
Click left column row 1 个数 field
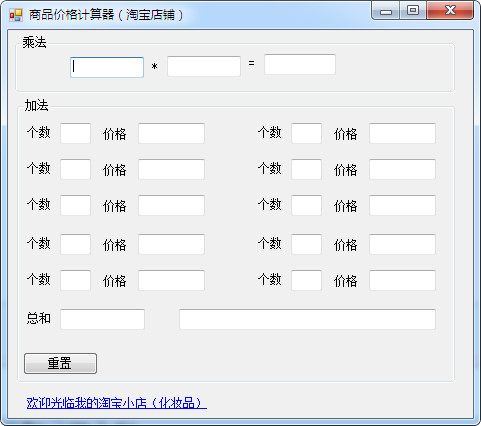[x=75, y=133]
